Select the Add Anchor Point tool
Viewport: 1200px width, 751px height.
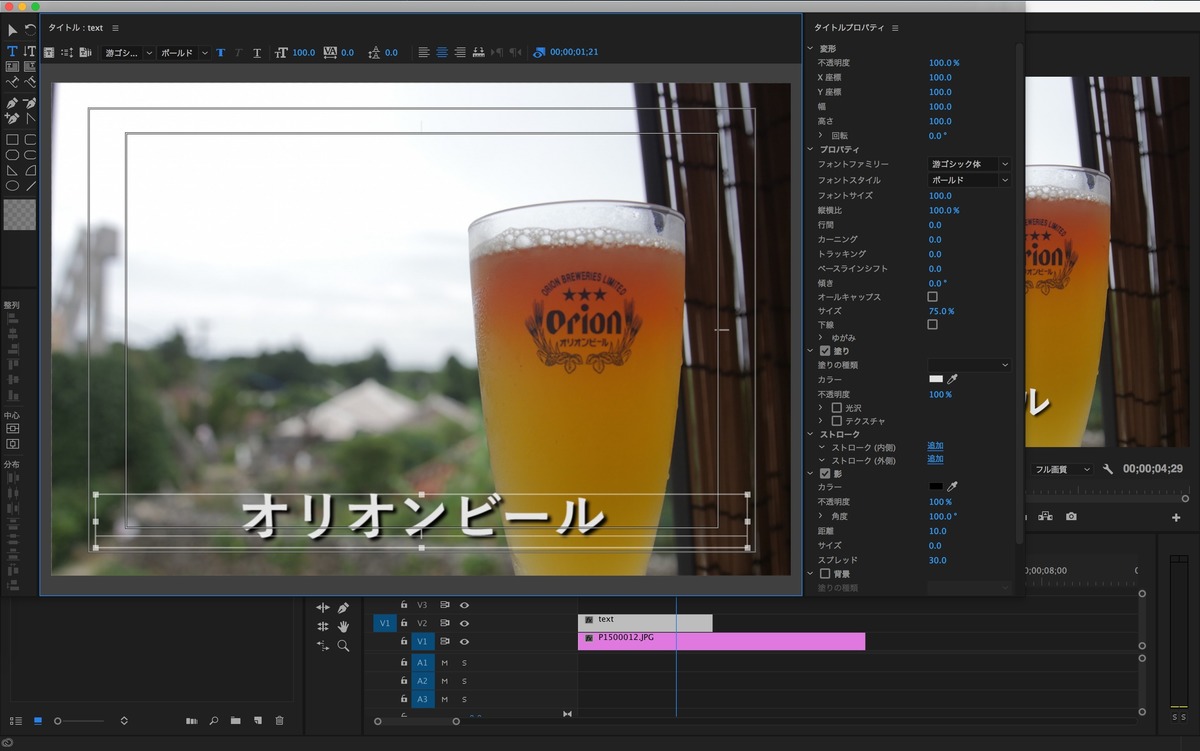point(12,118)
